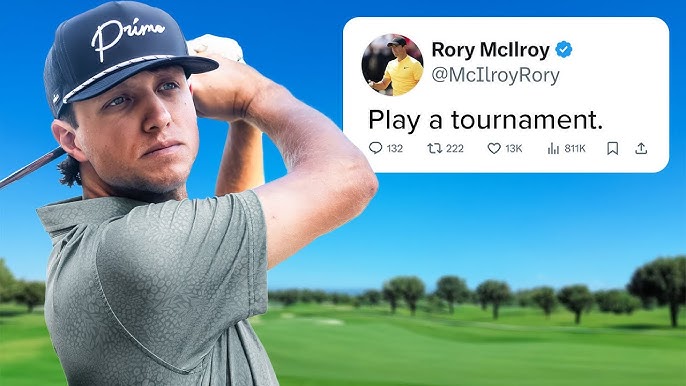Viewport: 686px width, 386px height.
Task: Click the 132 replies count
Action: coord(395,148)
